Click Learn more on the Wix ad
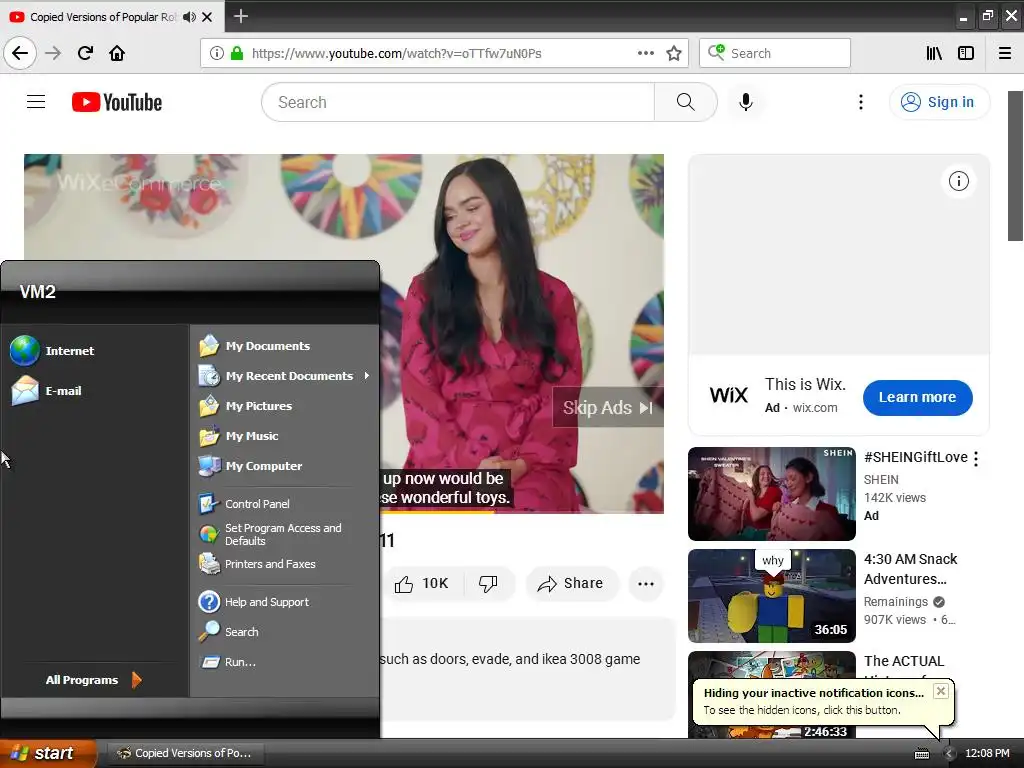Viewport: 1024px width, 768px height. 918,397
